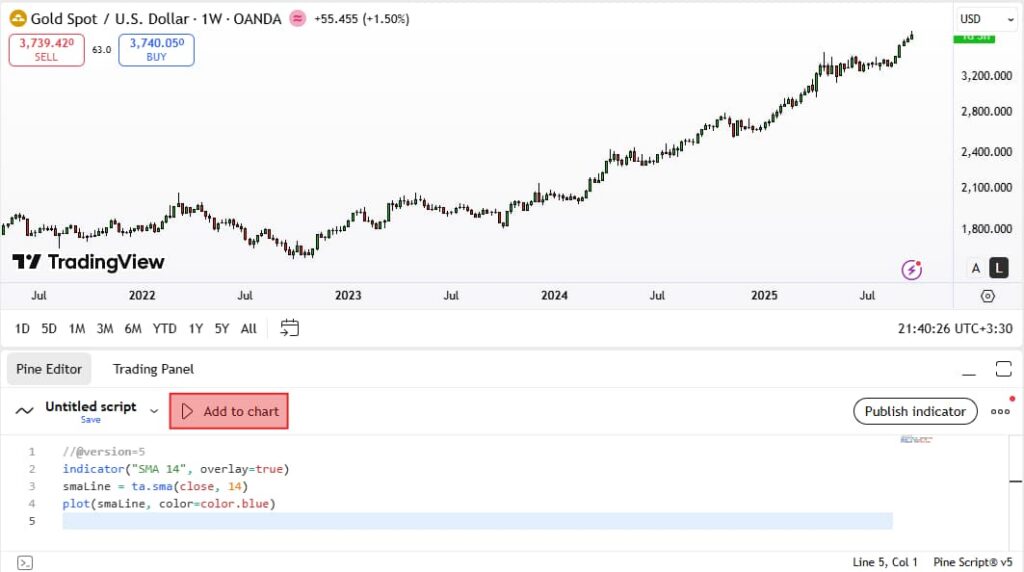Screen dimensions: 1024x572
Task: Click the purple lightning bolt icon
Action: (x=911, y=268)
